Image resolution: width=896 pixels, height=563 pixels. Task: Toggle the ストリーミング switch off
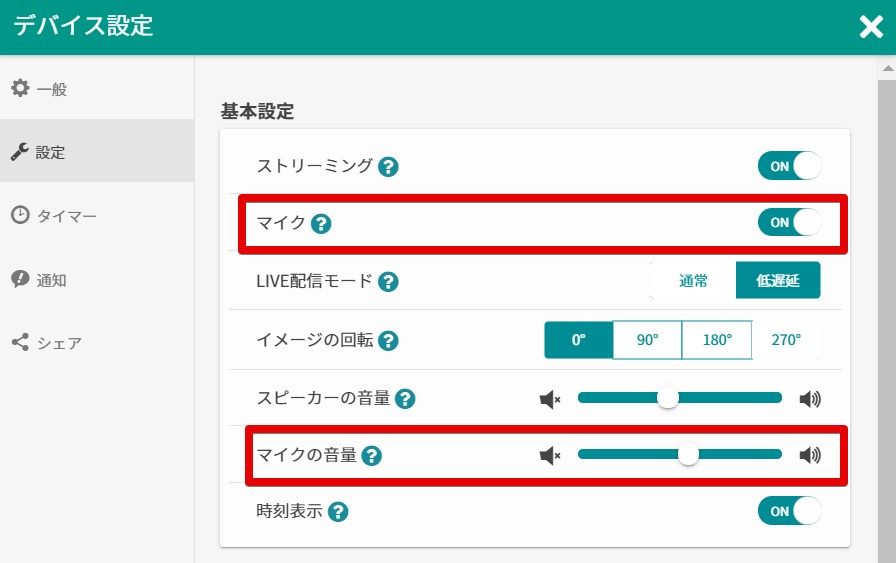coord(790,166)
